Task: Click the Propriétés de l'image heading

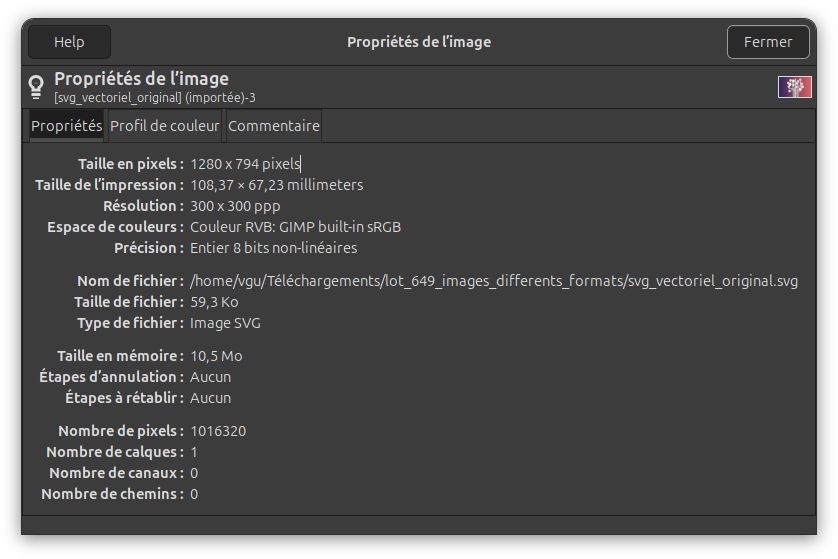Action: (141, 78)
